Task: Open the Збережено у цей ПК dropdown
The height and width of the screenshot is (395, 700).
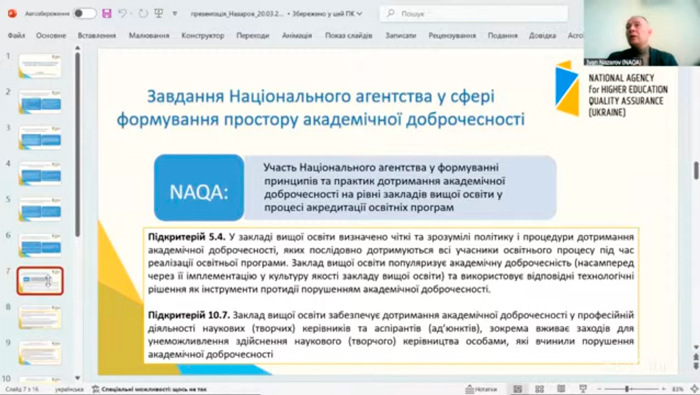Action: coord(327,14)
